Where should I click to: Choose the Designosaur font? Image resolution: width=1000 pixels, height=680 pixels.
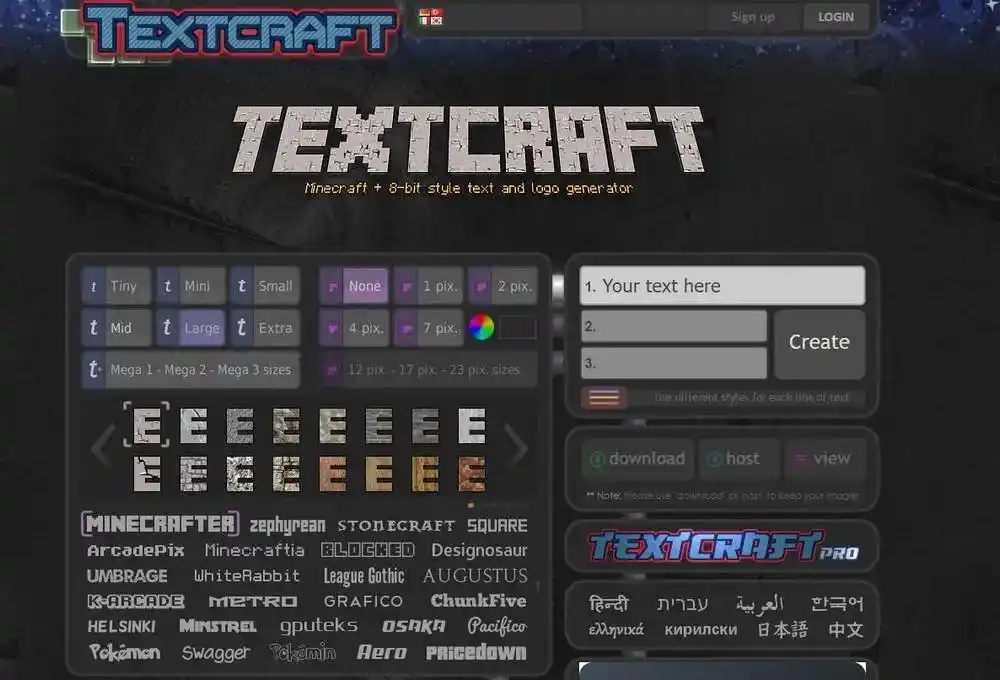[x=480, y=550]
